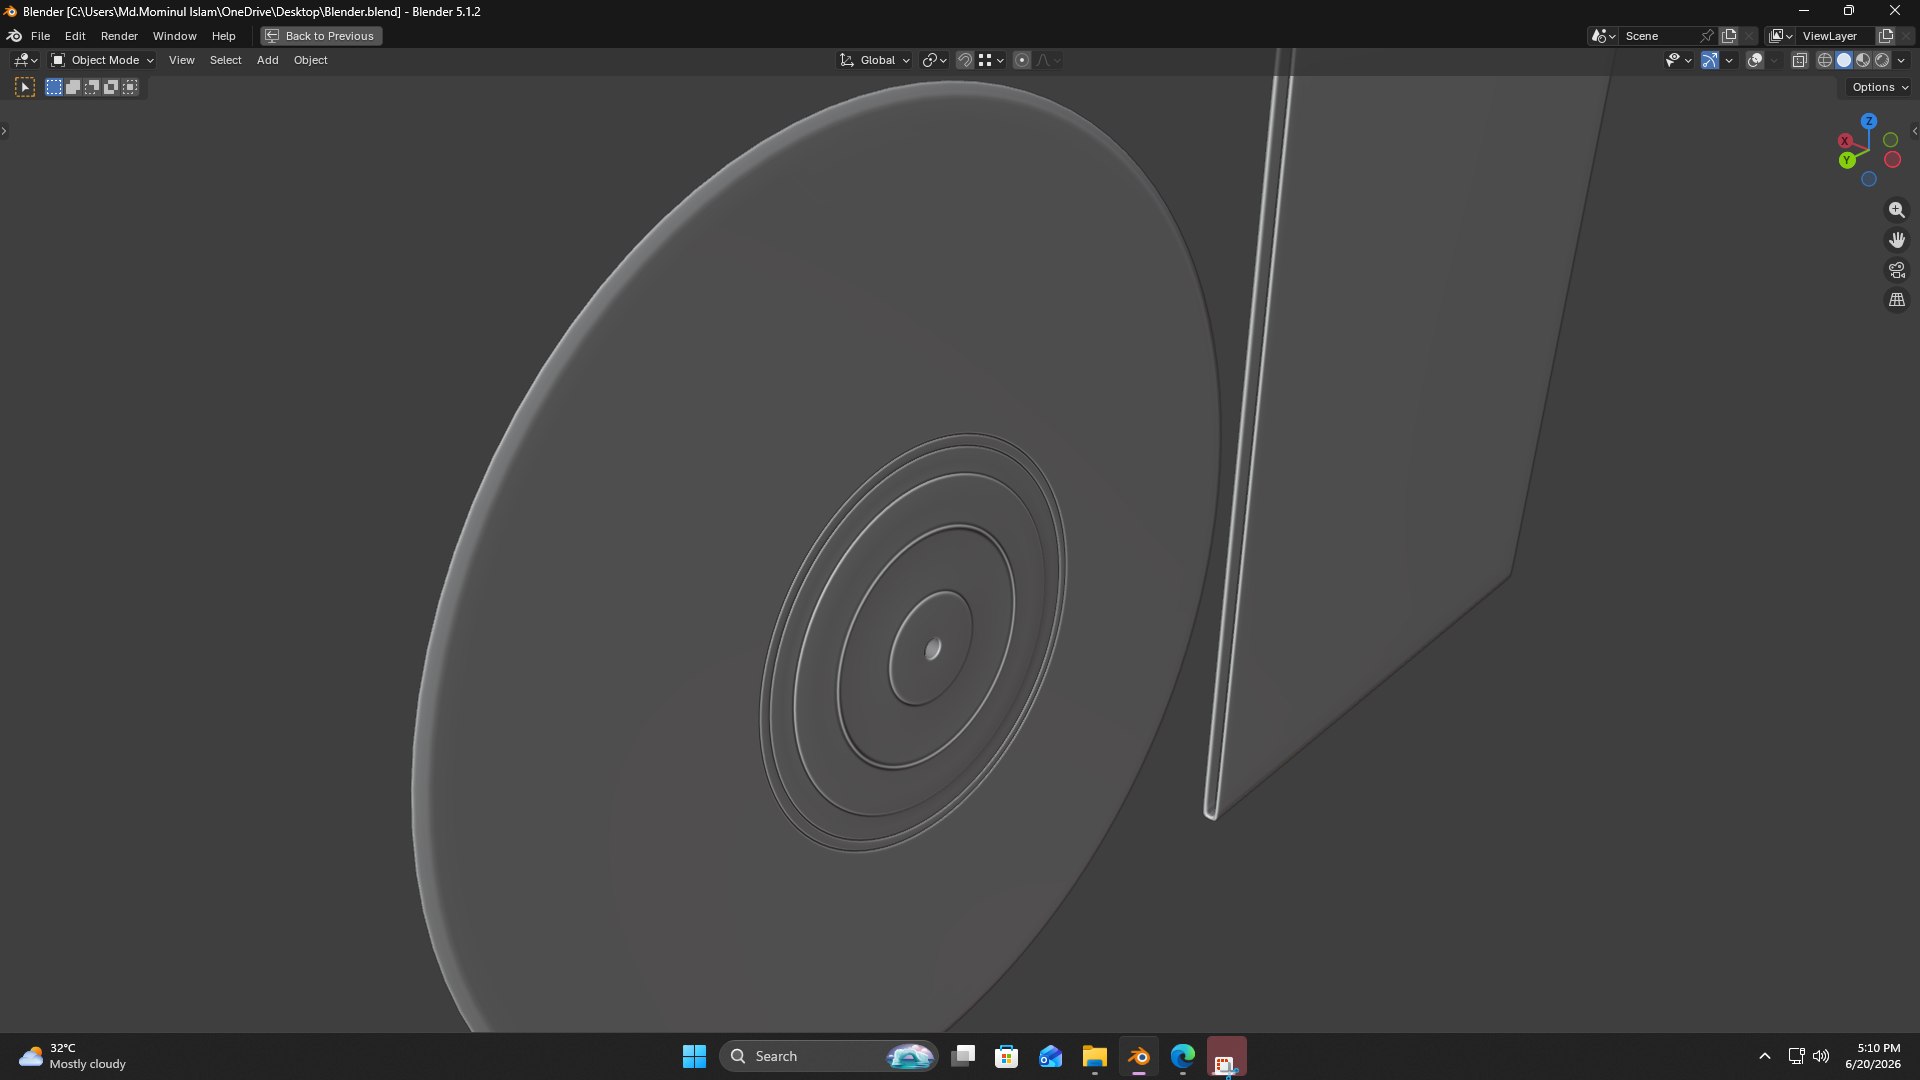
Task: Switch to wireframe viewport shading
Action: pyautogui.click(x=1825, y=60)
